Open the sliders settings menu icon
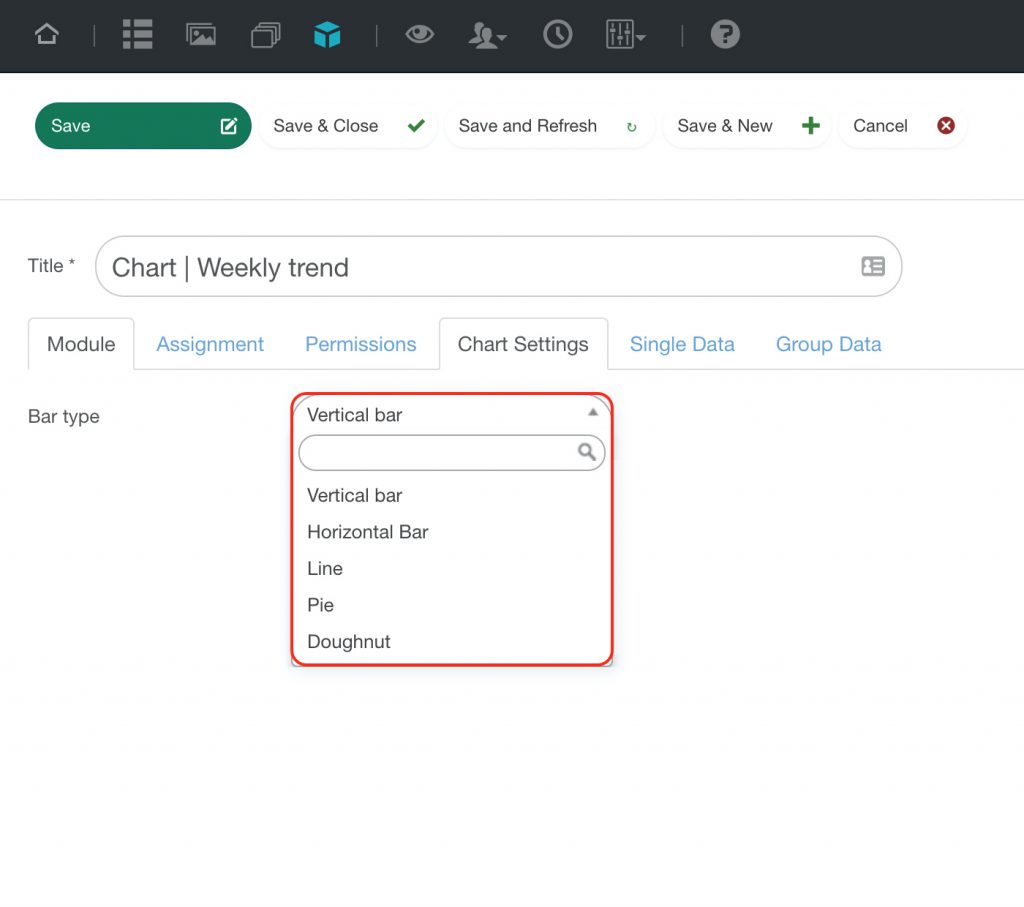 click(625, 34)
